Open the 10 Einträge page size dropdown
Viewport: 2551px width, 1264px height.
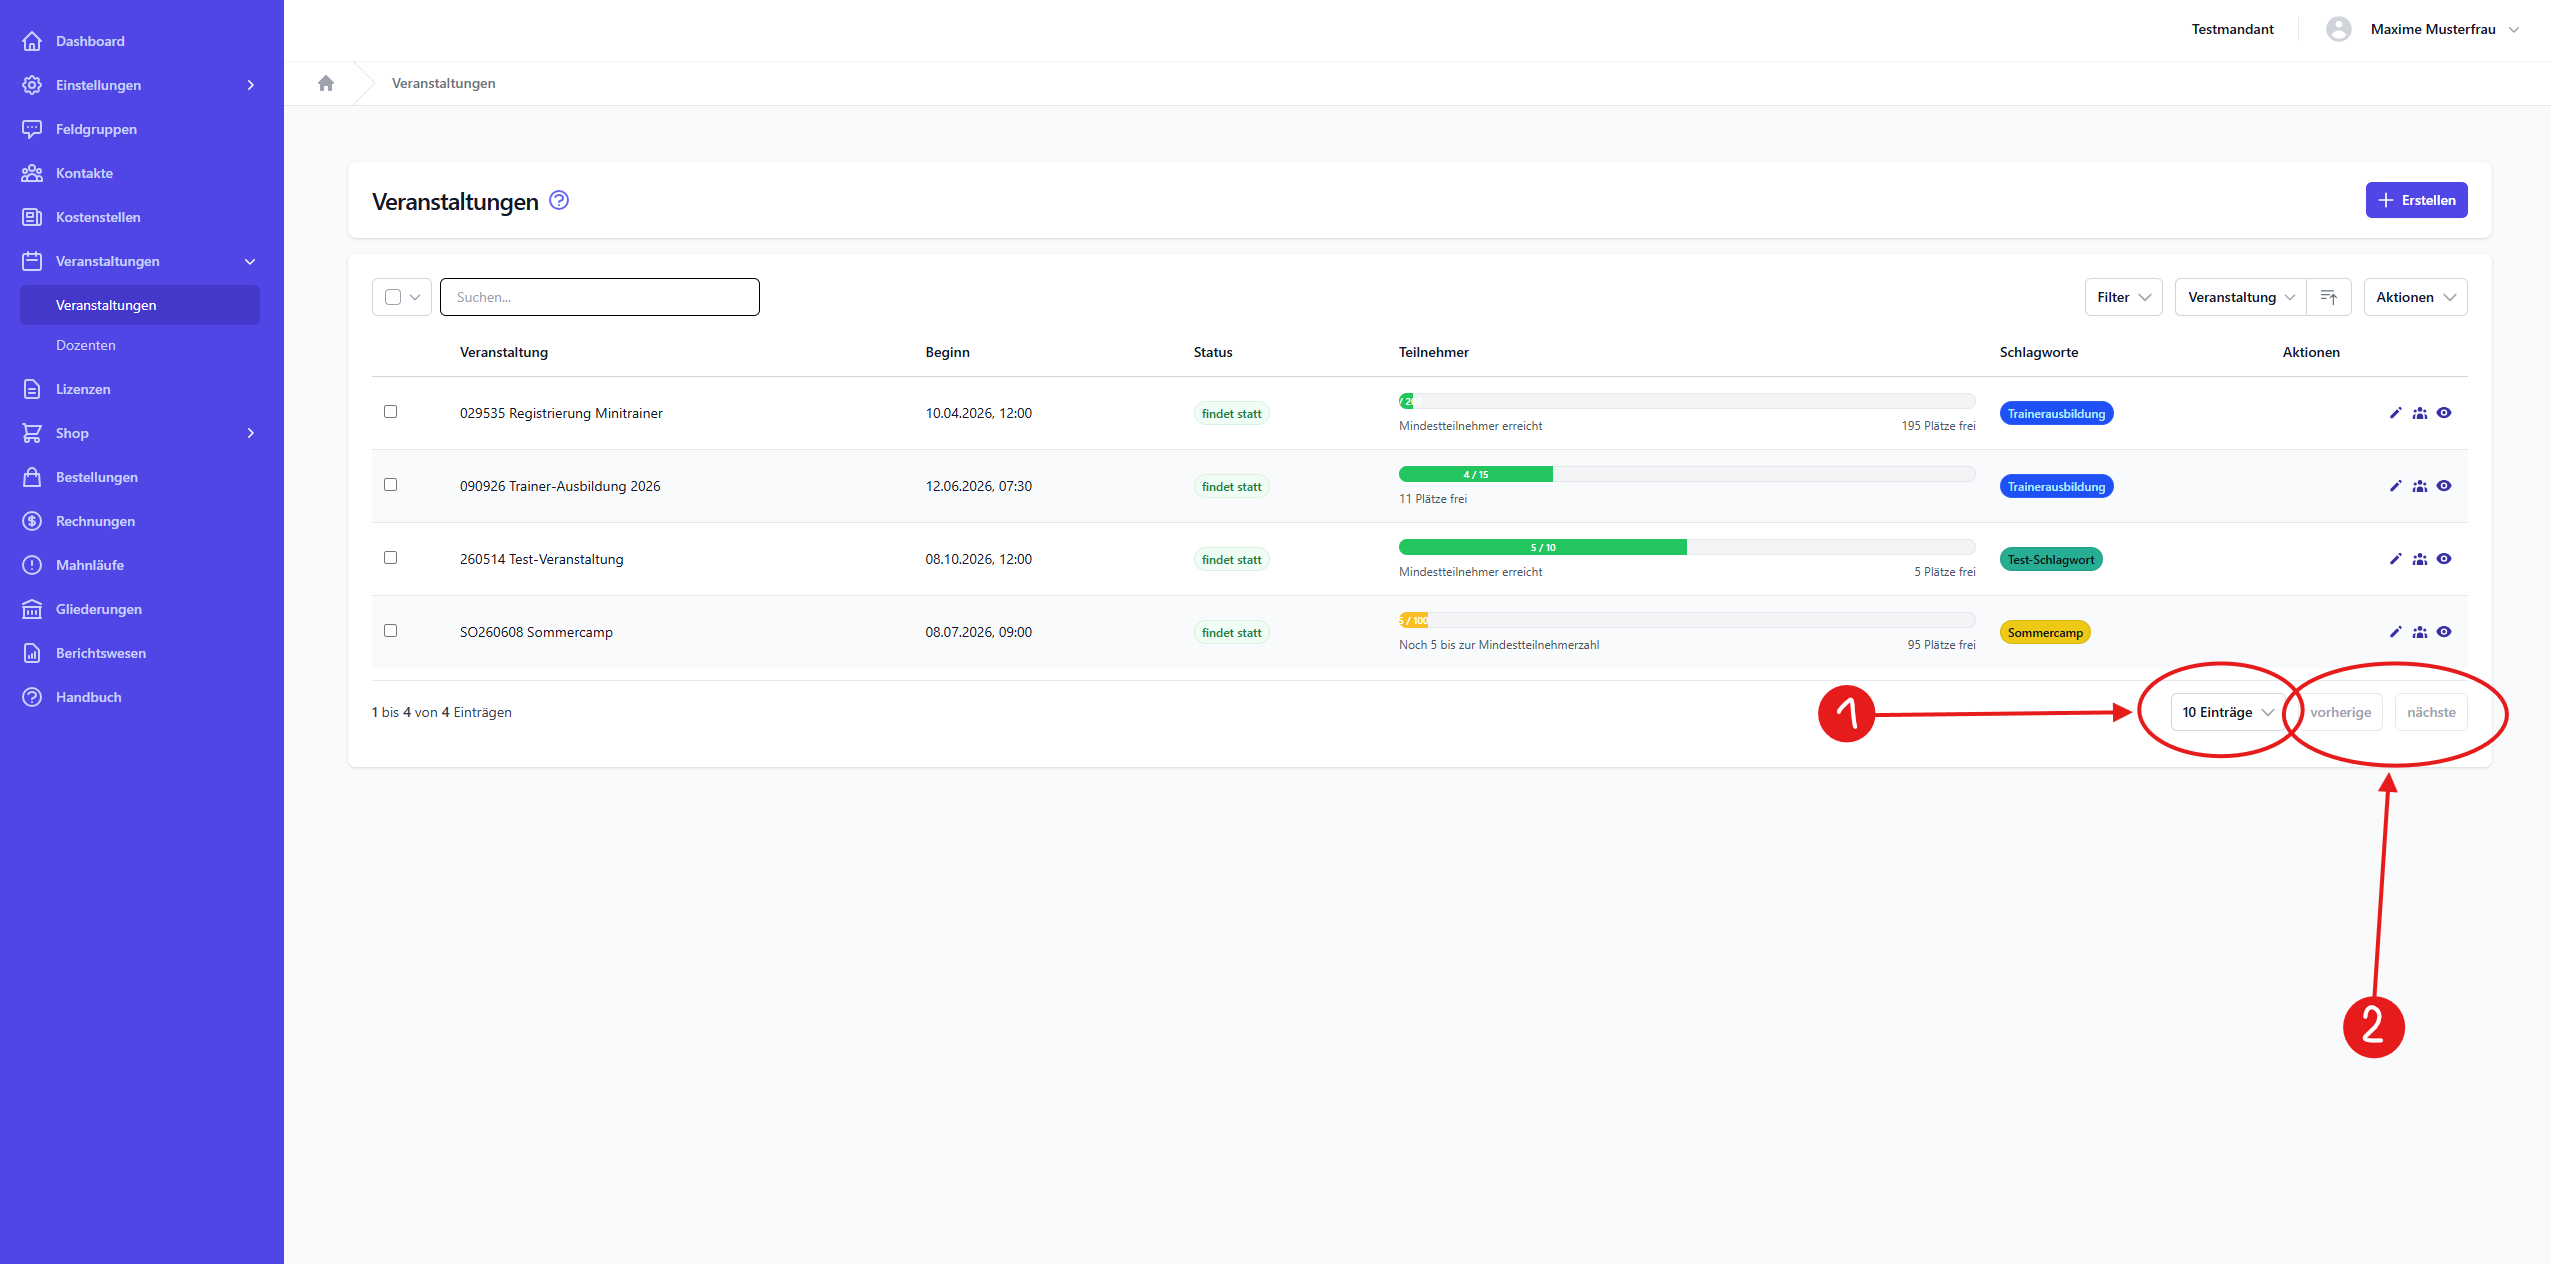pyautogui.click(x=2227, y=712)
